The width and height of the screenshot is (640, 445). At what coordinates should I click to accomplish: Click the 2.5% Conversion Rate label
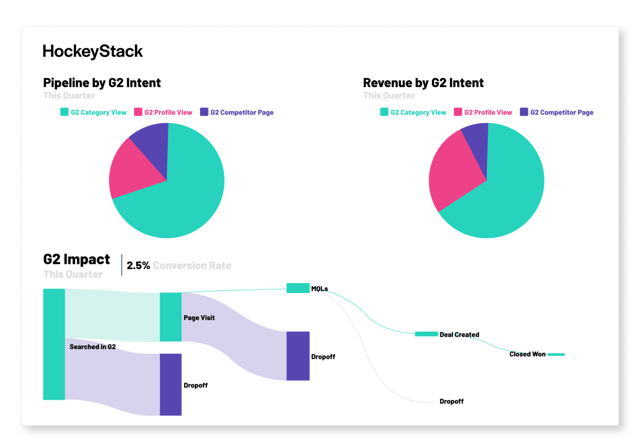point(179,265)
